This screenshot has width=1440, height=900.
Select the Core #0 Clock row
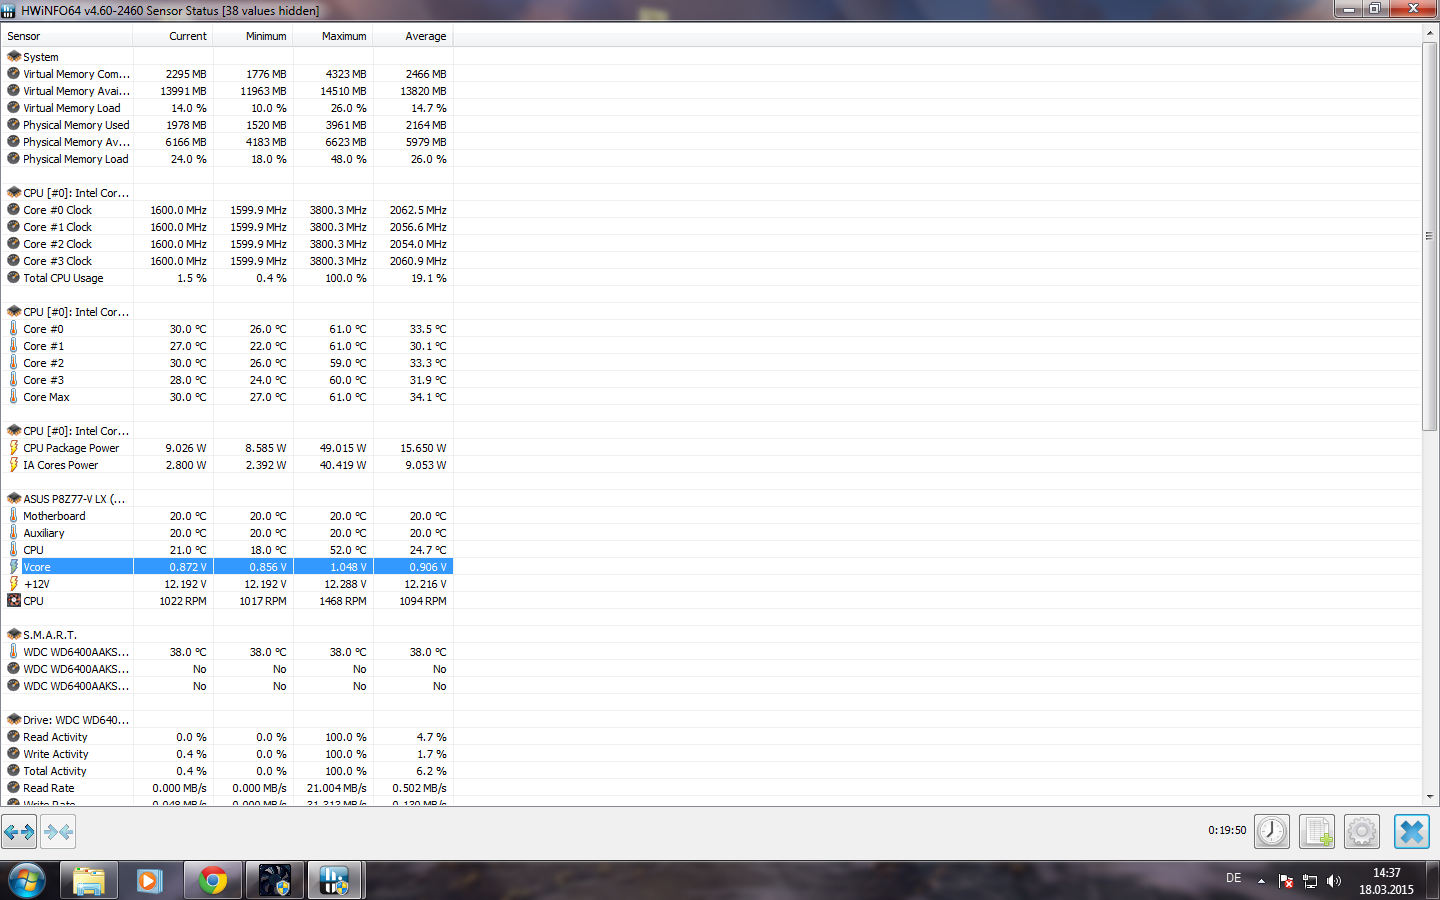[x=228, y=210]
